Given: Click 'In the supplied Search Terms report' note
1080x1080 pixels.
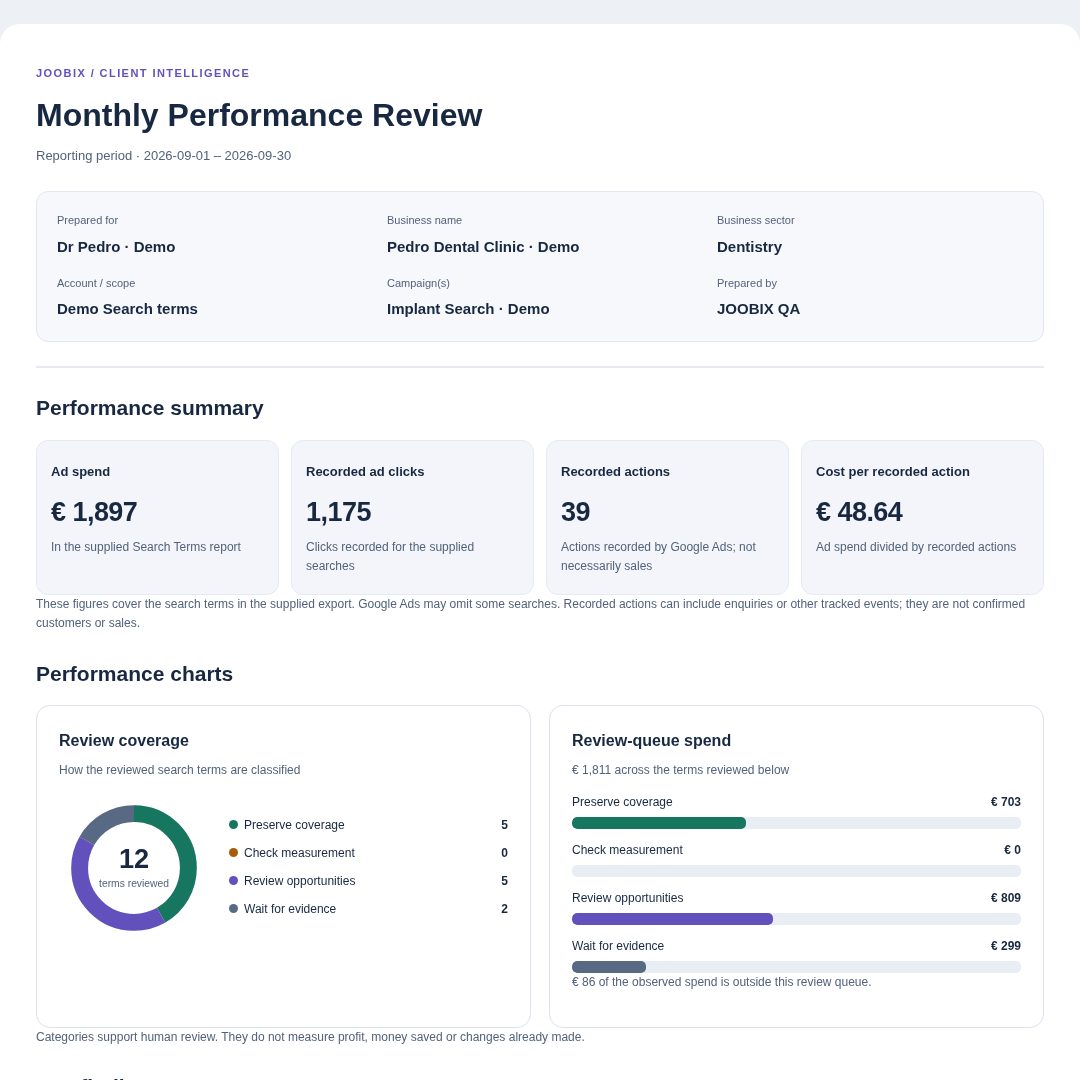Looking at the screenshot, I should (x=146, y=547).
